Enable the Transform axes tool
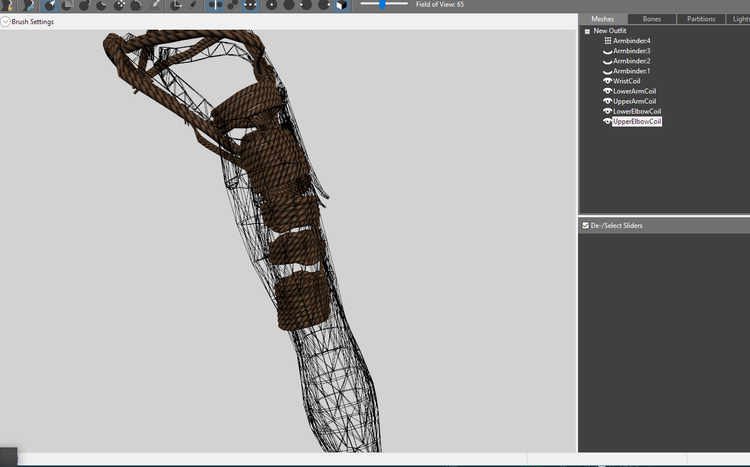Screen dimensions: 750x467 (x=176, y=5)
